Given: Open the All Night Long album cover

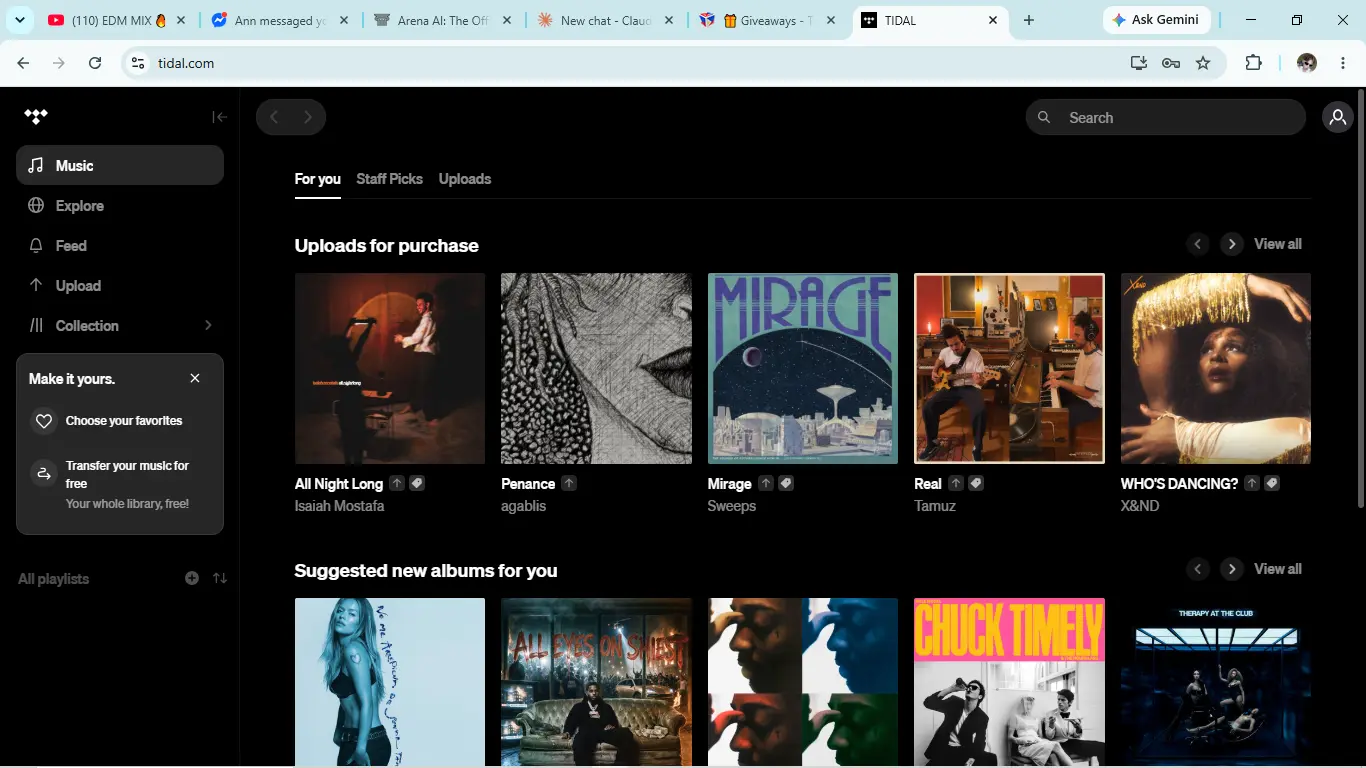Looking at the screenshot, I should [x=390, y=368].
